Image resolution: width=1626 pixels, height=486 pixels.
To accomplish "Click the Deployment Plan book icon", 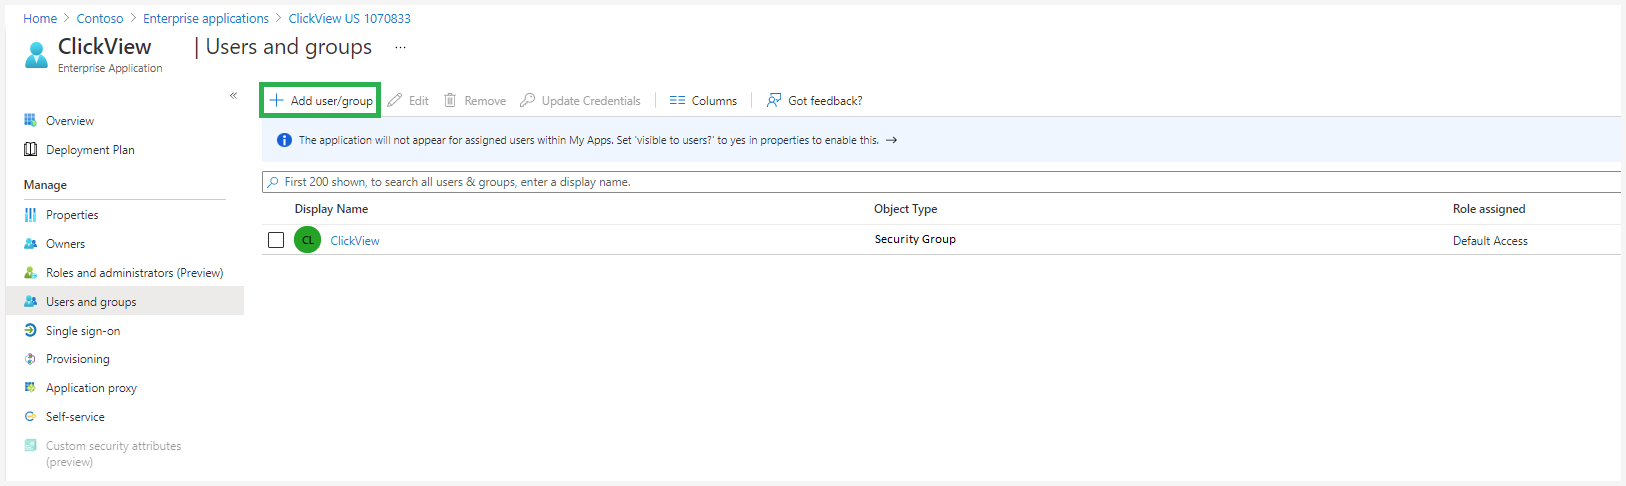I will pos(30,149).
